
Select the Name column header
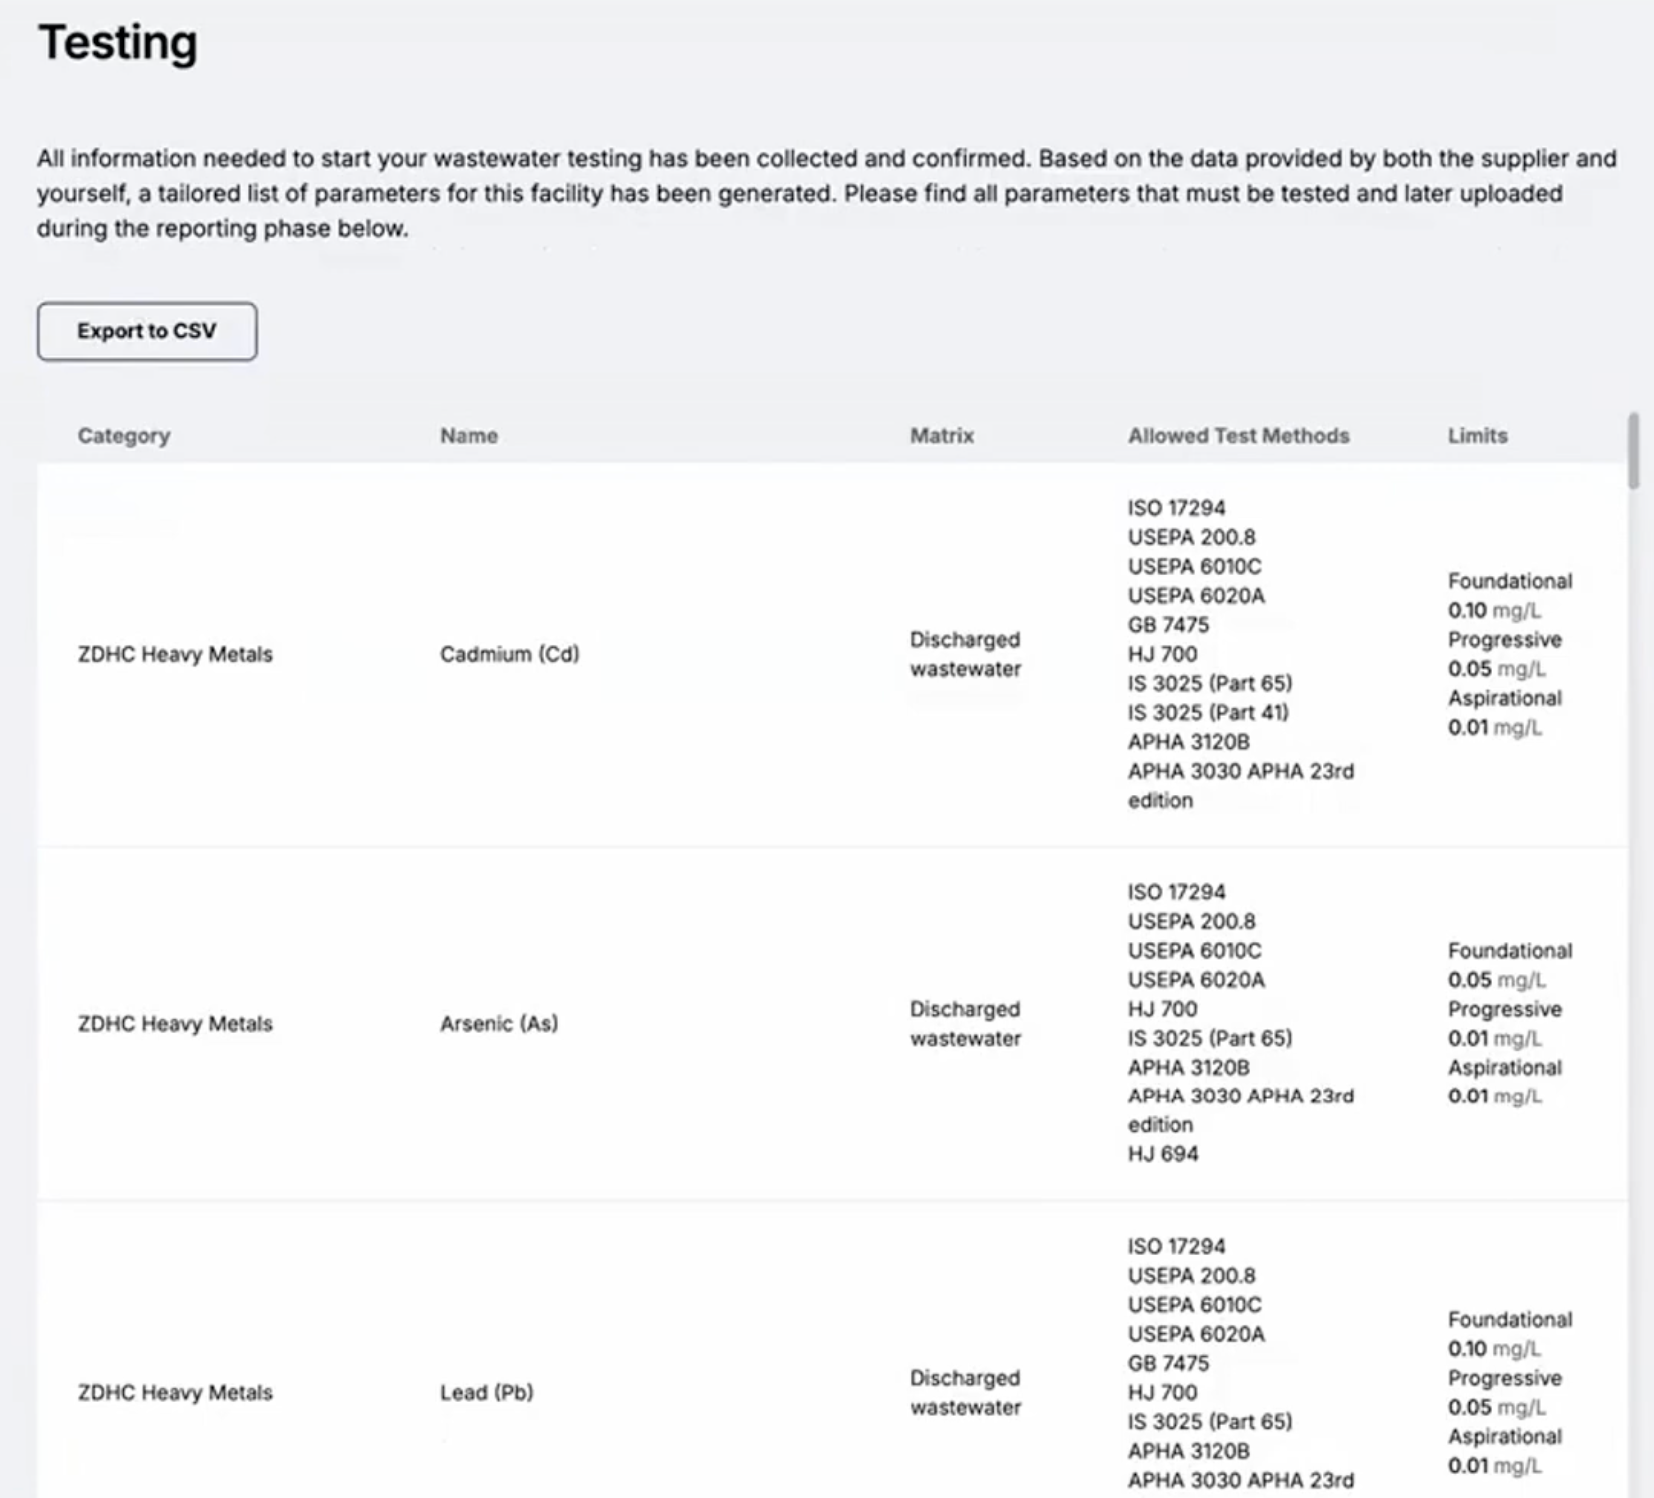click(x=469, y=436)
